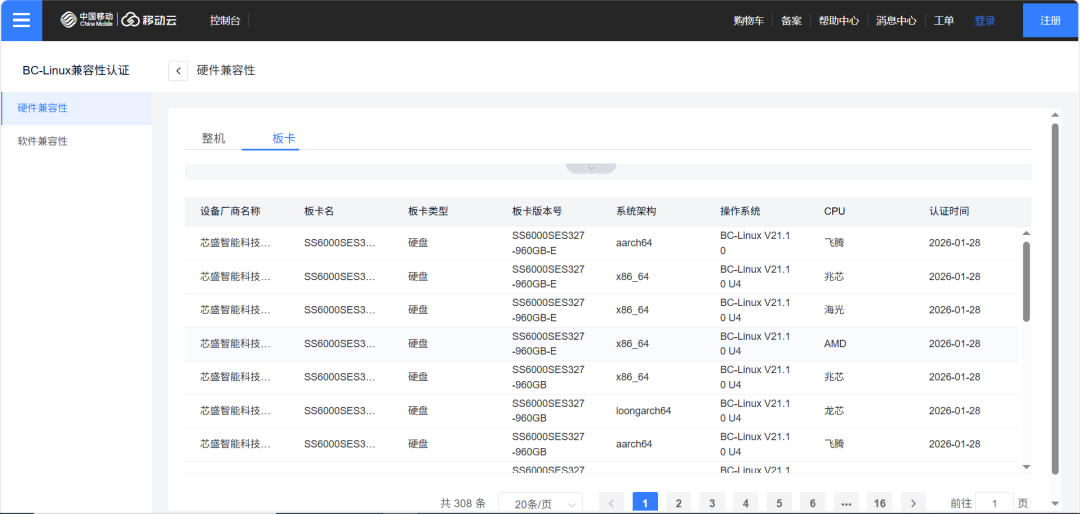Go to the next page arrow
Image resolution: width=1080 pixels, height=514 pixels.
913,504
